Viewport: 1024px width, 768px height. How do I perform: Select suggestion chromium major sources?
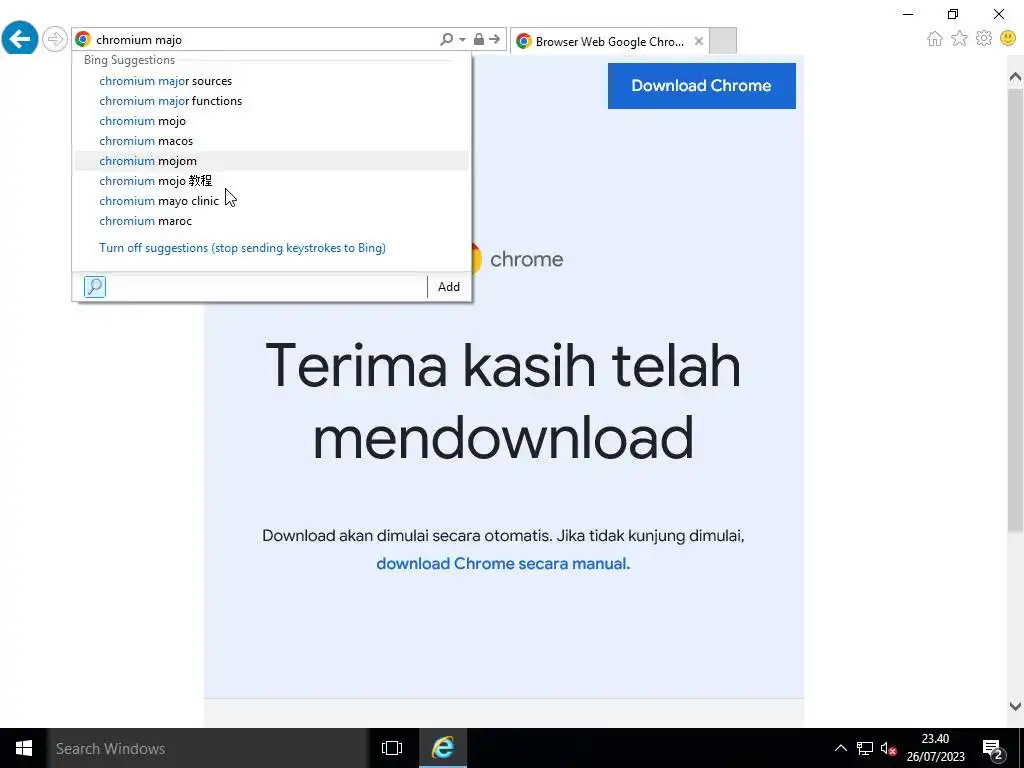[x=271, y=81]
